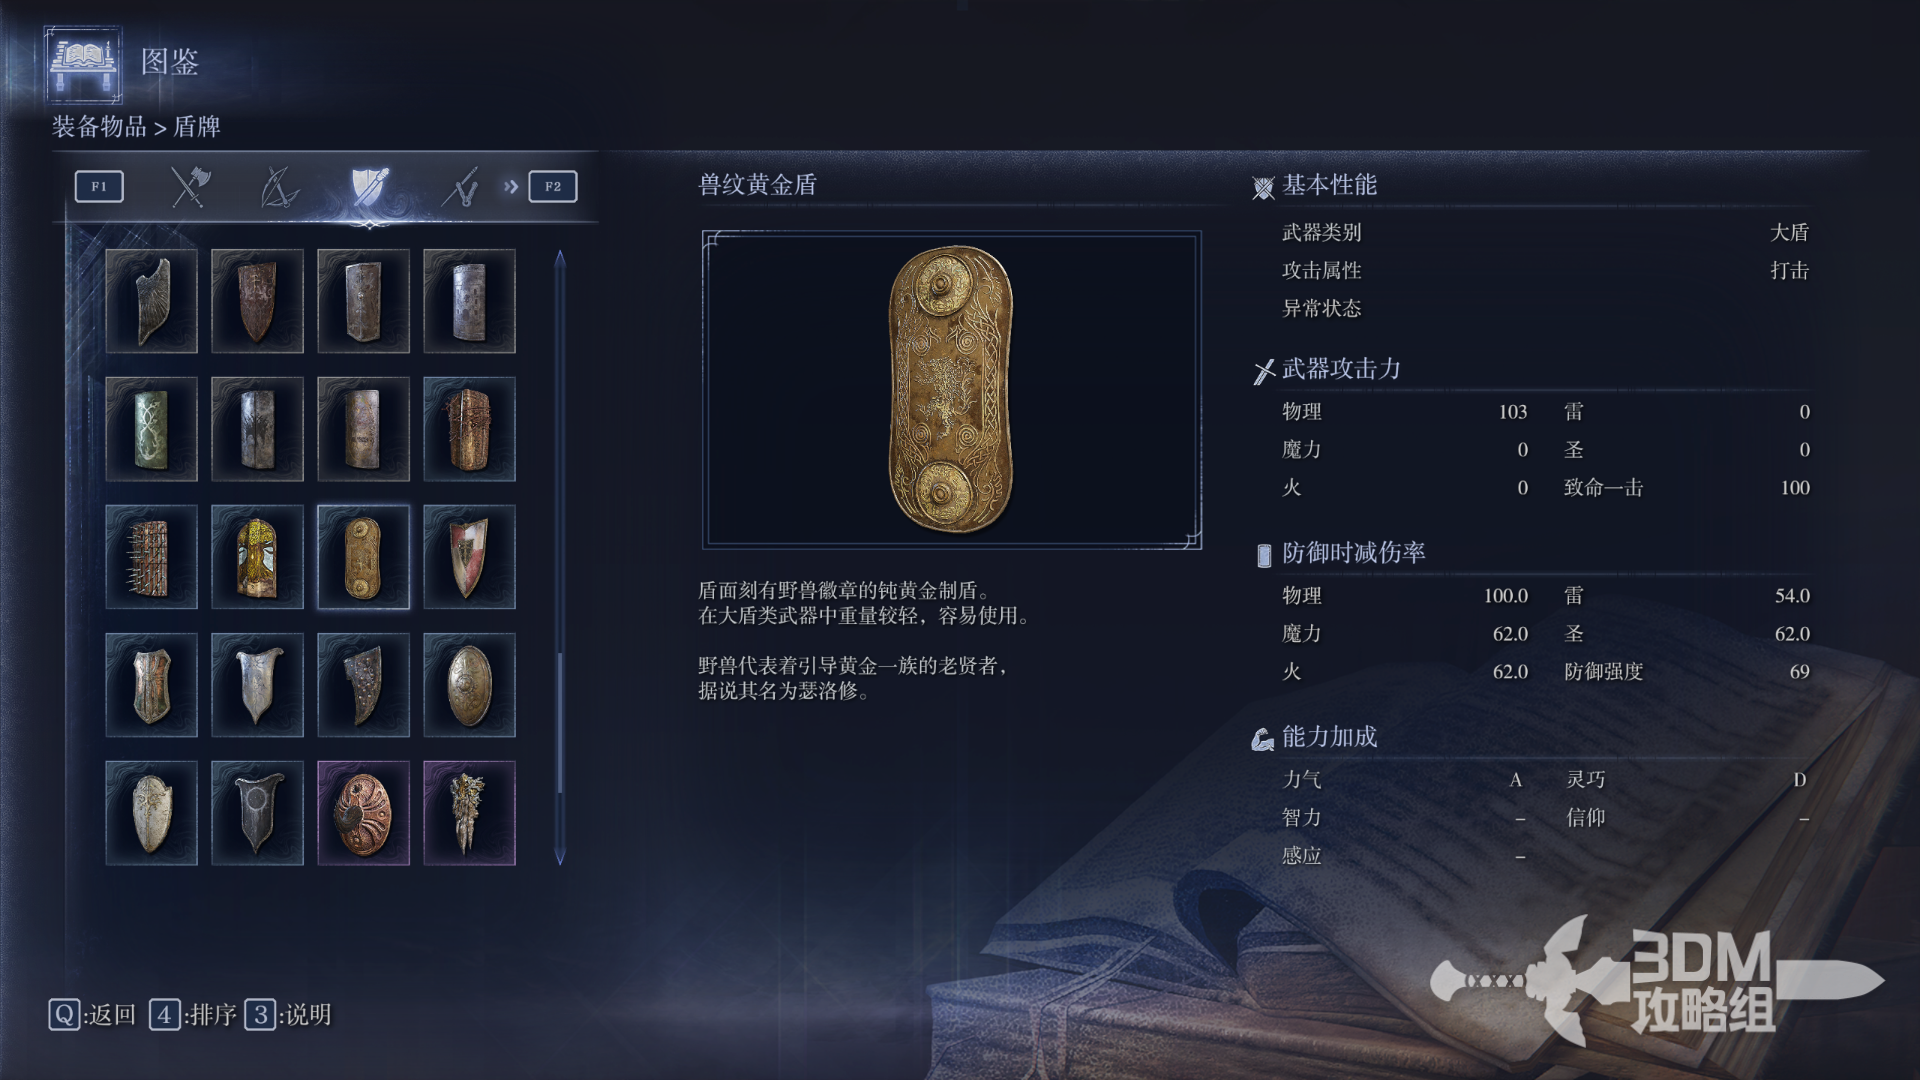1920x1080 pixels.
Task: Click the 装备物品 breadcrumb link
Action: [x=99, y=127]
